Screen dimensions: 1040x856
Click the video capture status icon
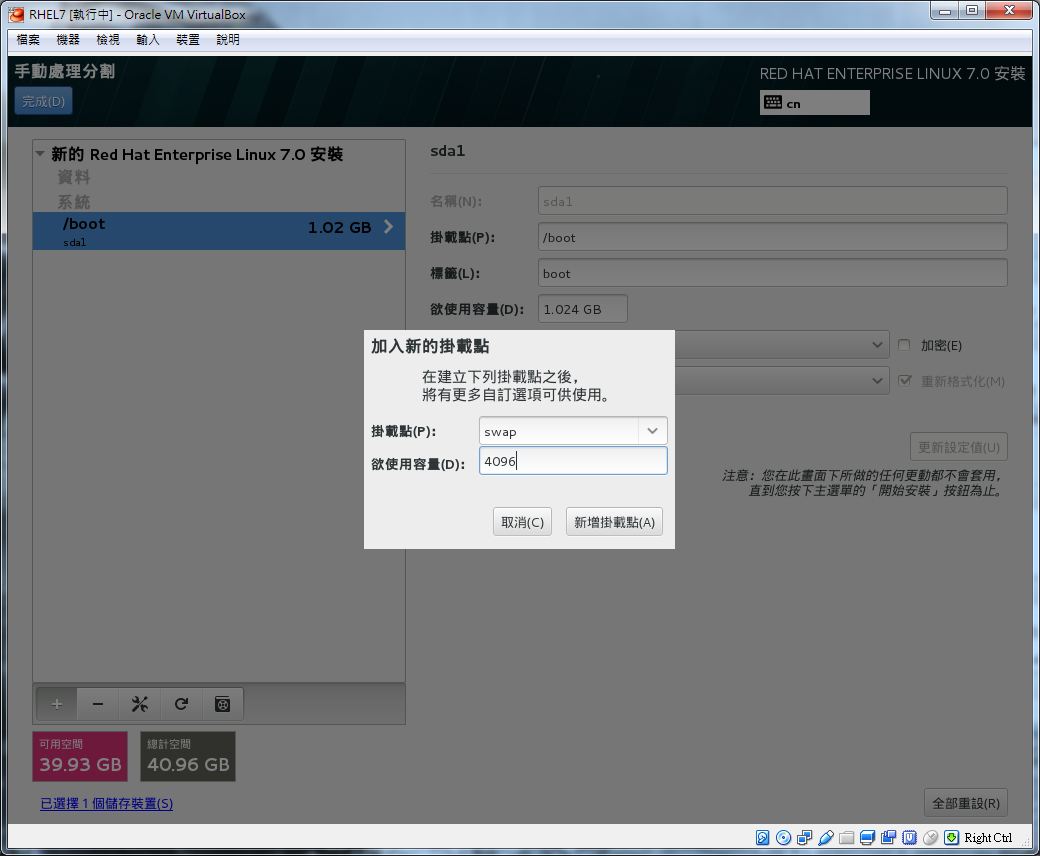point(888,837)
